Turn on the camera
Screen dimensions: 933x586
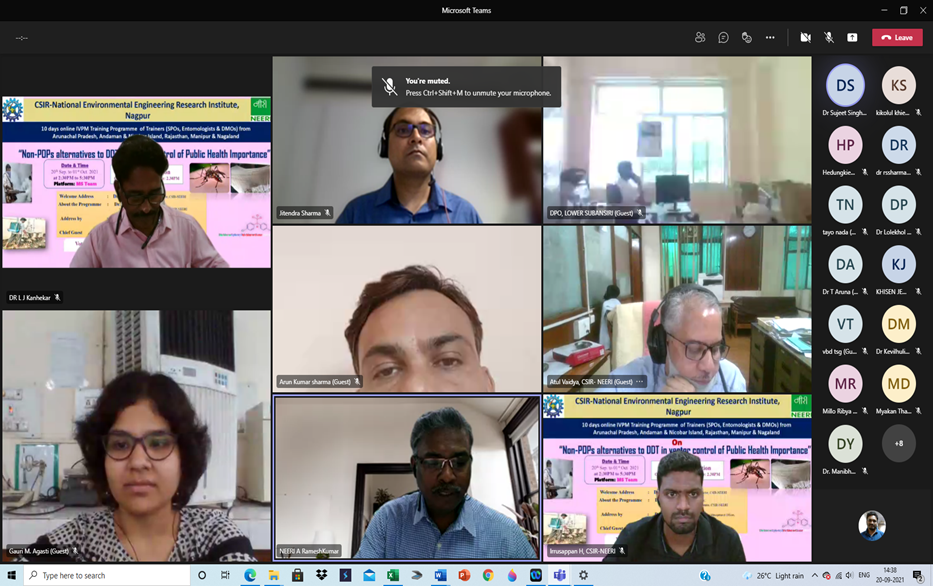click(x=805, y=38)
